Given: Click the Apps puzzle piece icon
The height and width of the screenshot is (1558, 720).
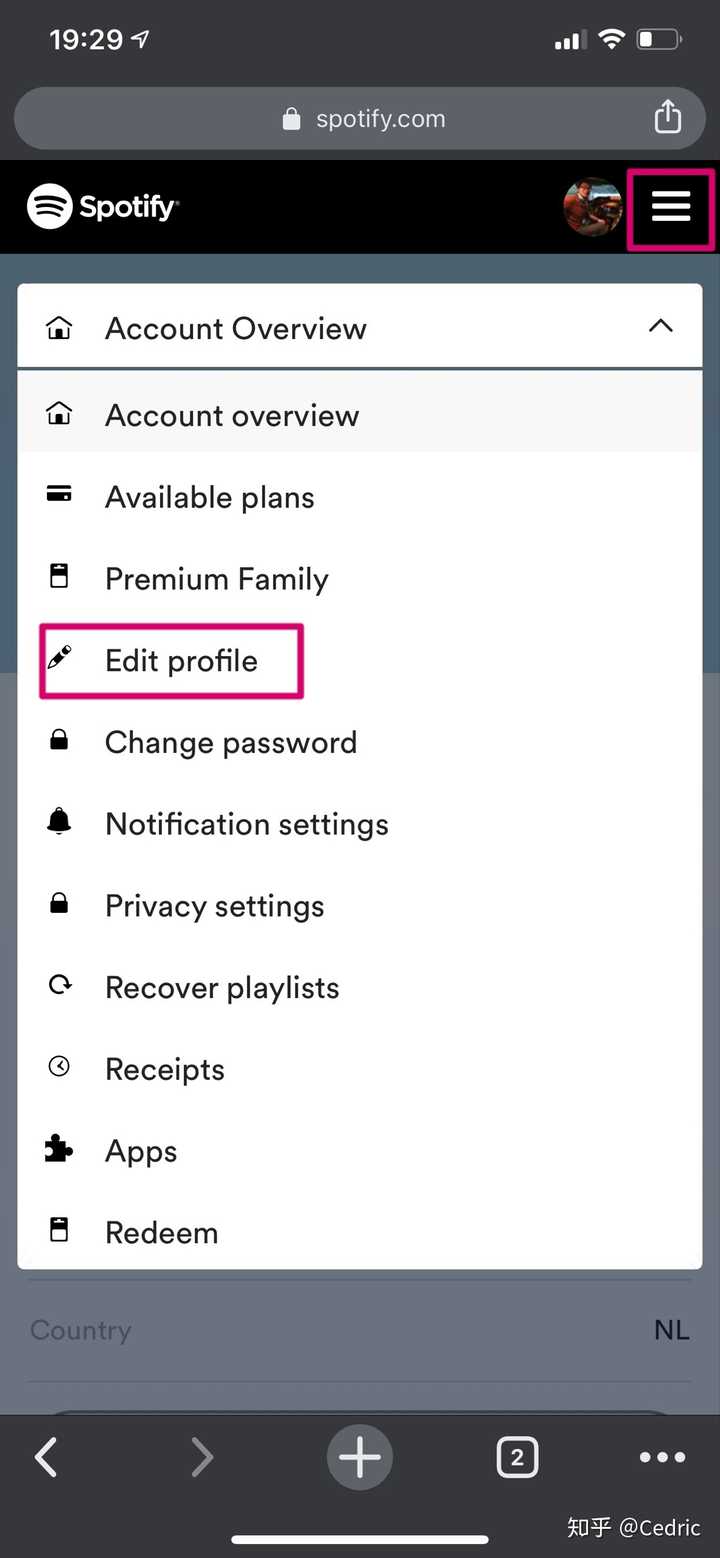Looking at the screenshot, I should [x=60, y=1149].
